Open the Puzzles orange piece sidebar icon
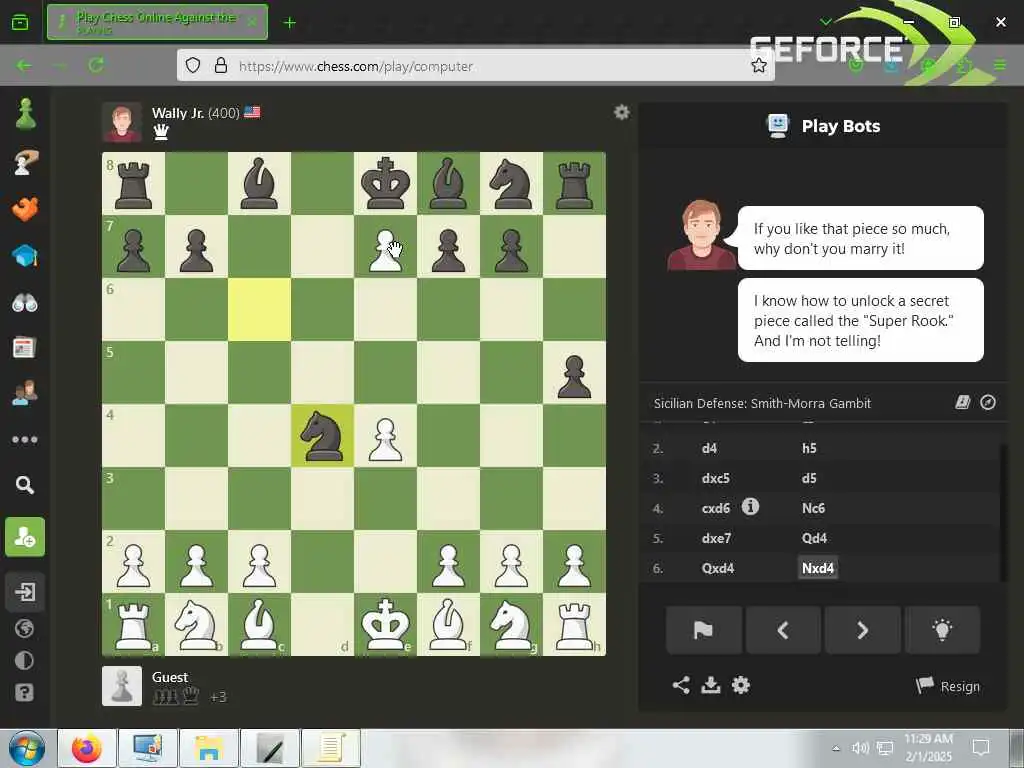Screen dimensions: 1024x768 (25, 209)
